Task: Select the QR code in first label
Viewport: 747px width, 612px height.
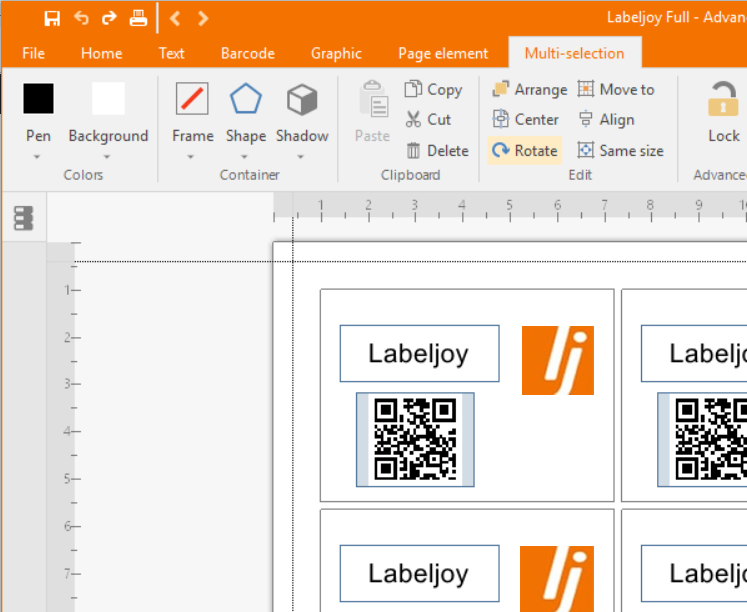Action: (415, 439)
